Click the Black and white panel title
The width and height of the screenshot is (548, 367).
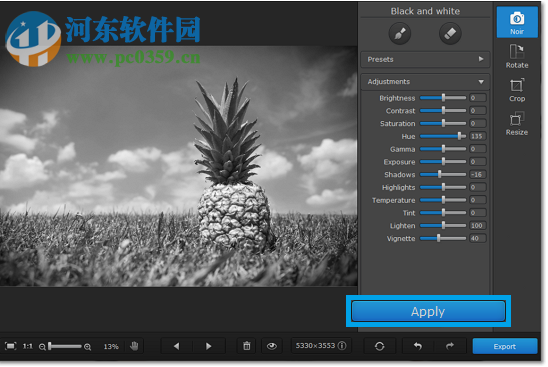pos(425,11)
